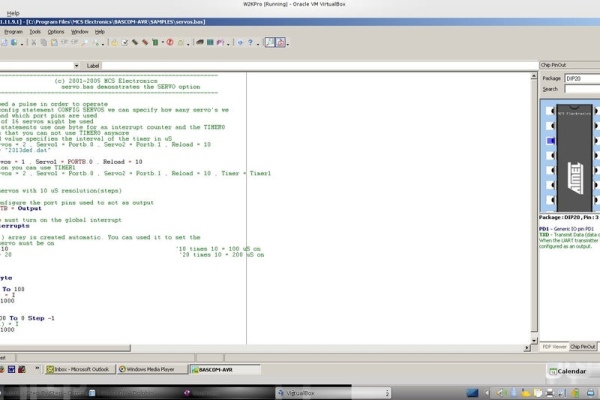The height and width of the screenshot is (400, 600).
Task: Click 'Package : DIP20 , Pin : 3' text
Action: (569, 217)
